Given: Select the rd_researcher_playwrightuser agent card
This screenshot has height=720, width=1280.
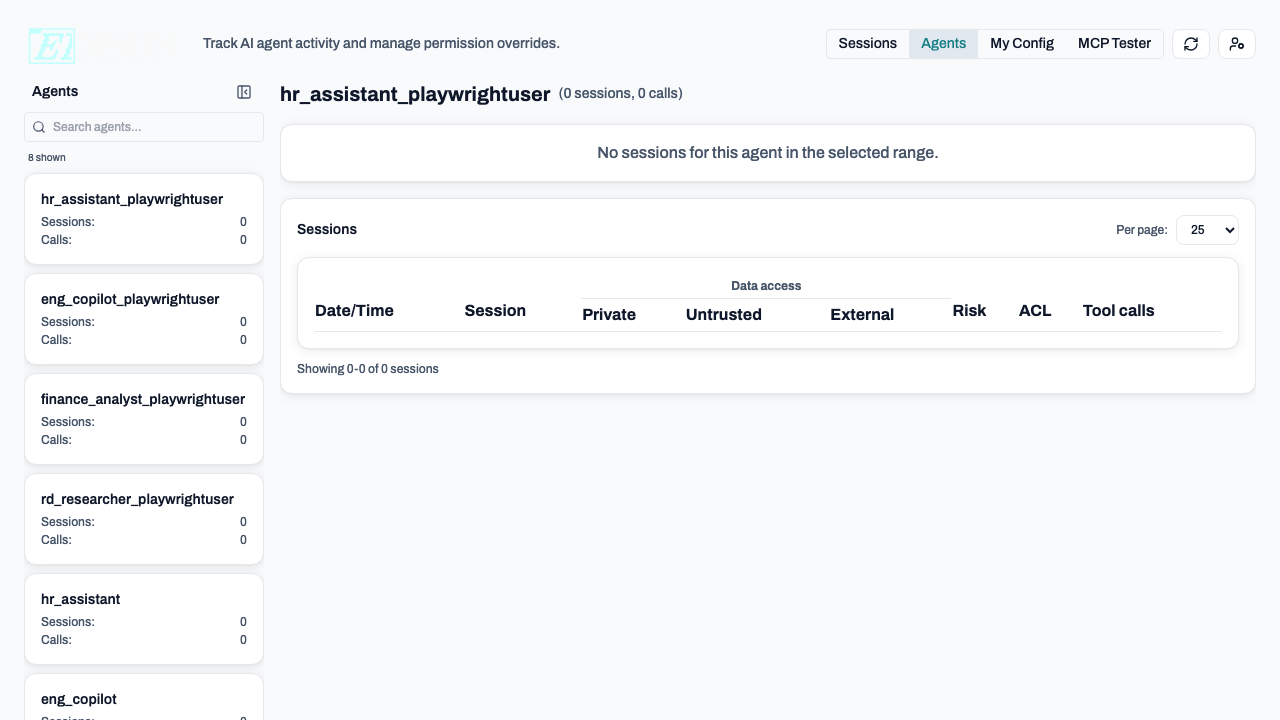Looking at the screenshot, I should click(x=144, y=519).
